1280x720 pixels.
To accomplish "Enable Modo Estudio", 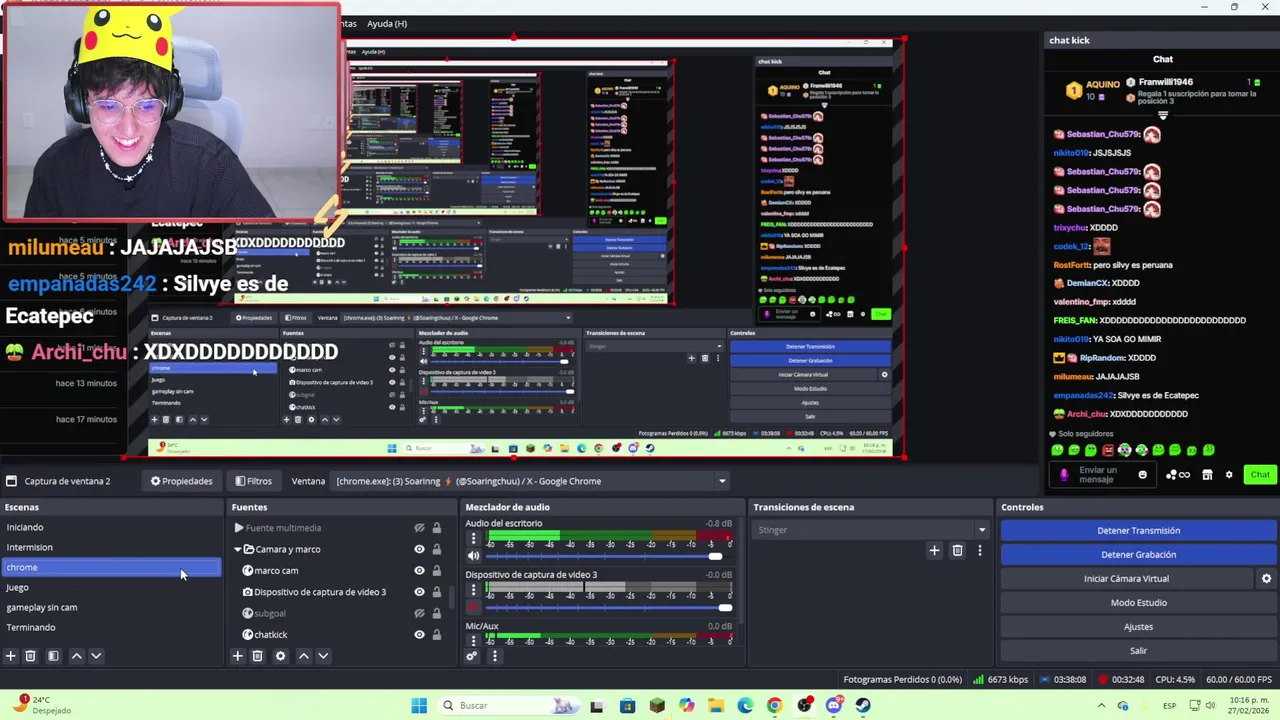I will [x=1138, y=603].
